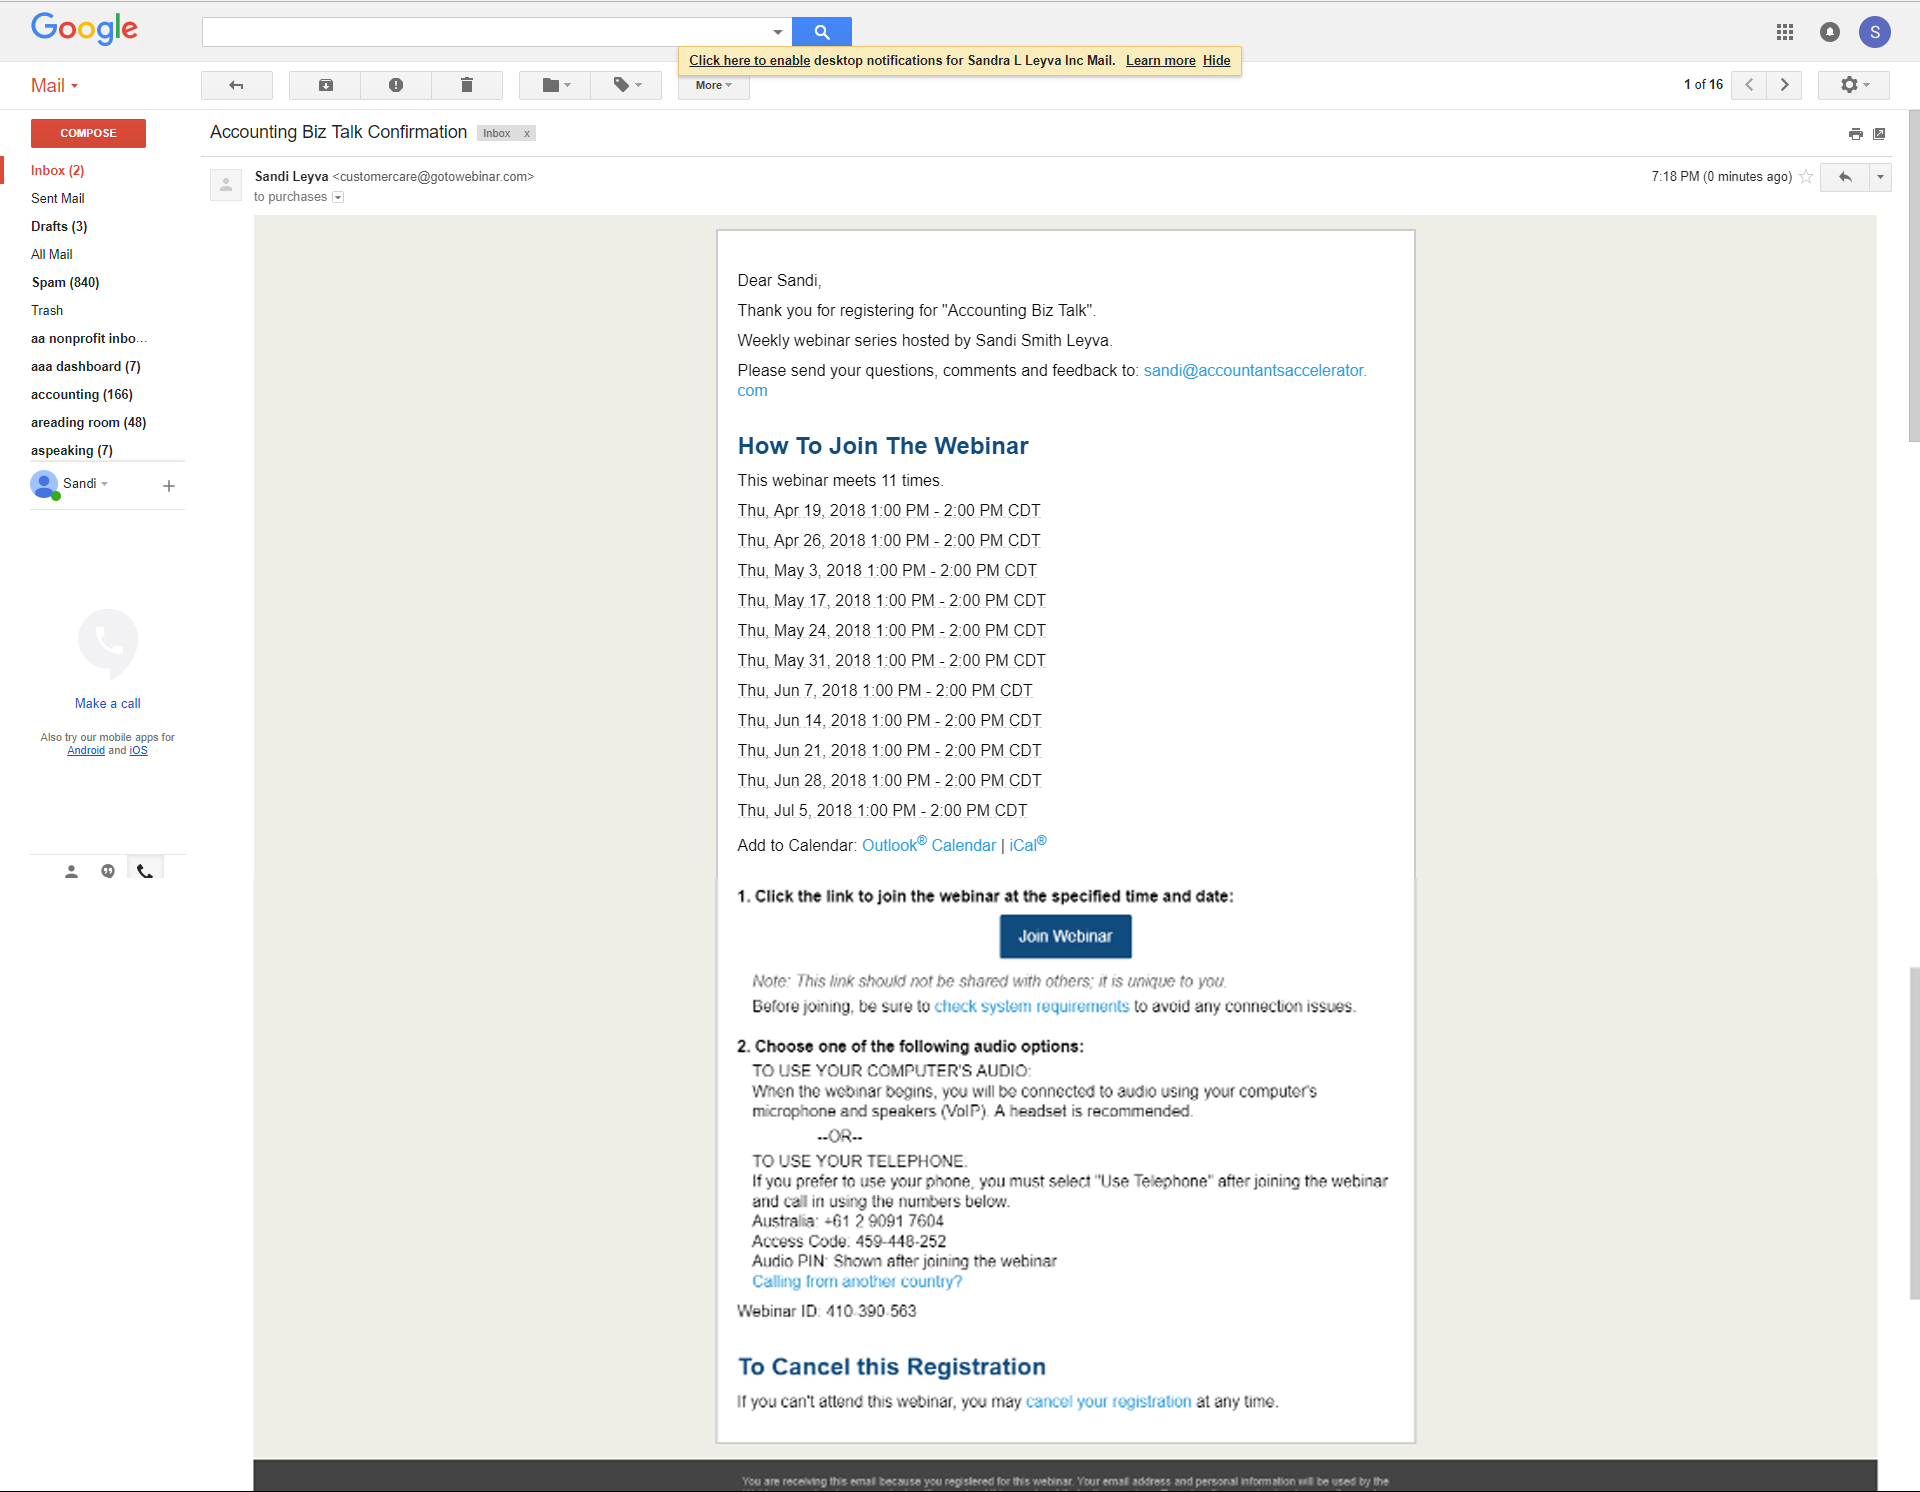Viewport: 1920px width, 1492px height.
Task: Click the Report spam icon
Action: 396,85
